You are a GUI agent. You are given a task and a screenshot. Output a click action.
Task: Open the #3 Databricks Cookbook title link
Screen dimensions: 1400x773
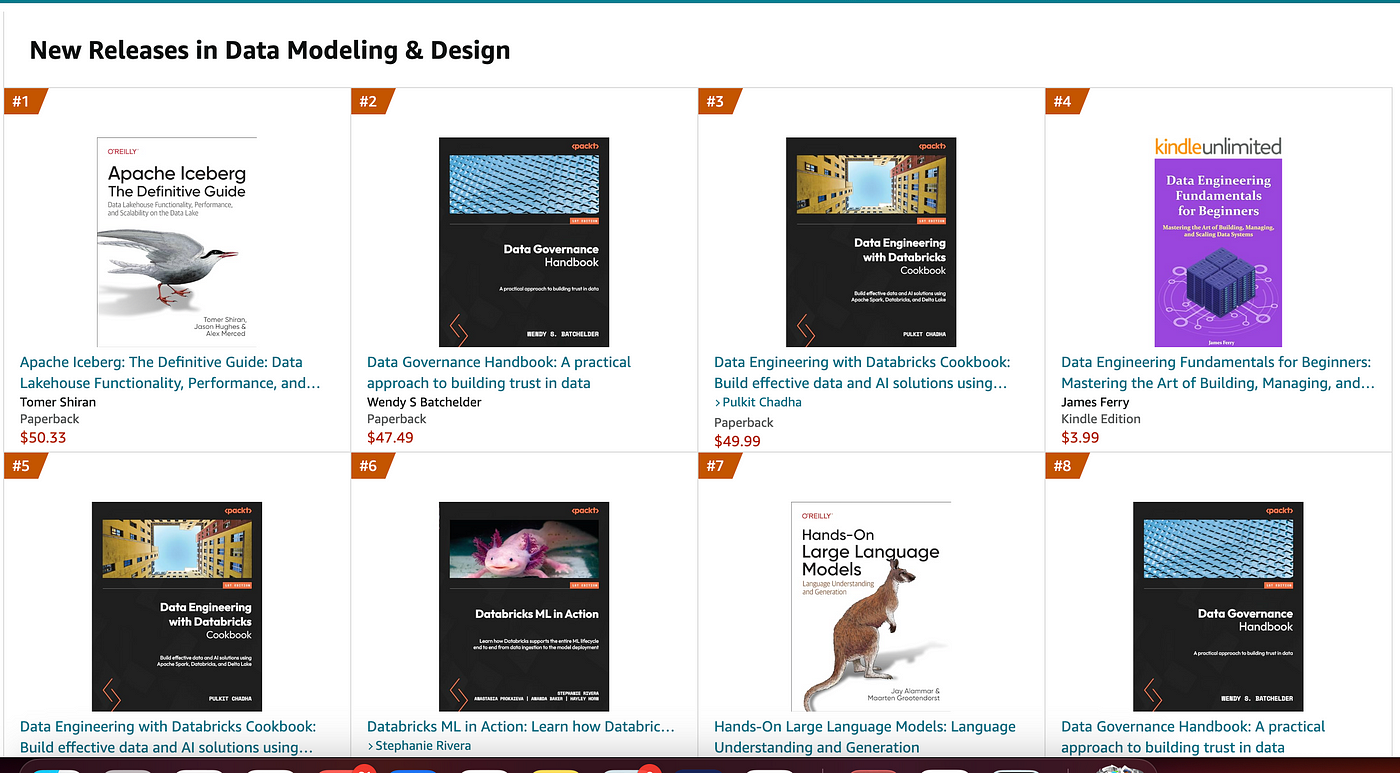click(x=862, y=372)
